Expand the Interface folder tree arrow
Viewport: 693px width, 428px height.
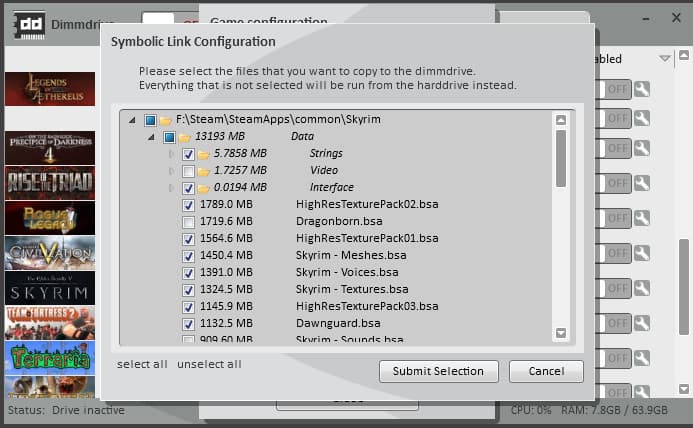(x=171, y=187)
